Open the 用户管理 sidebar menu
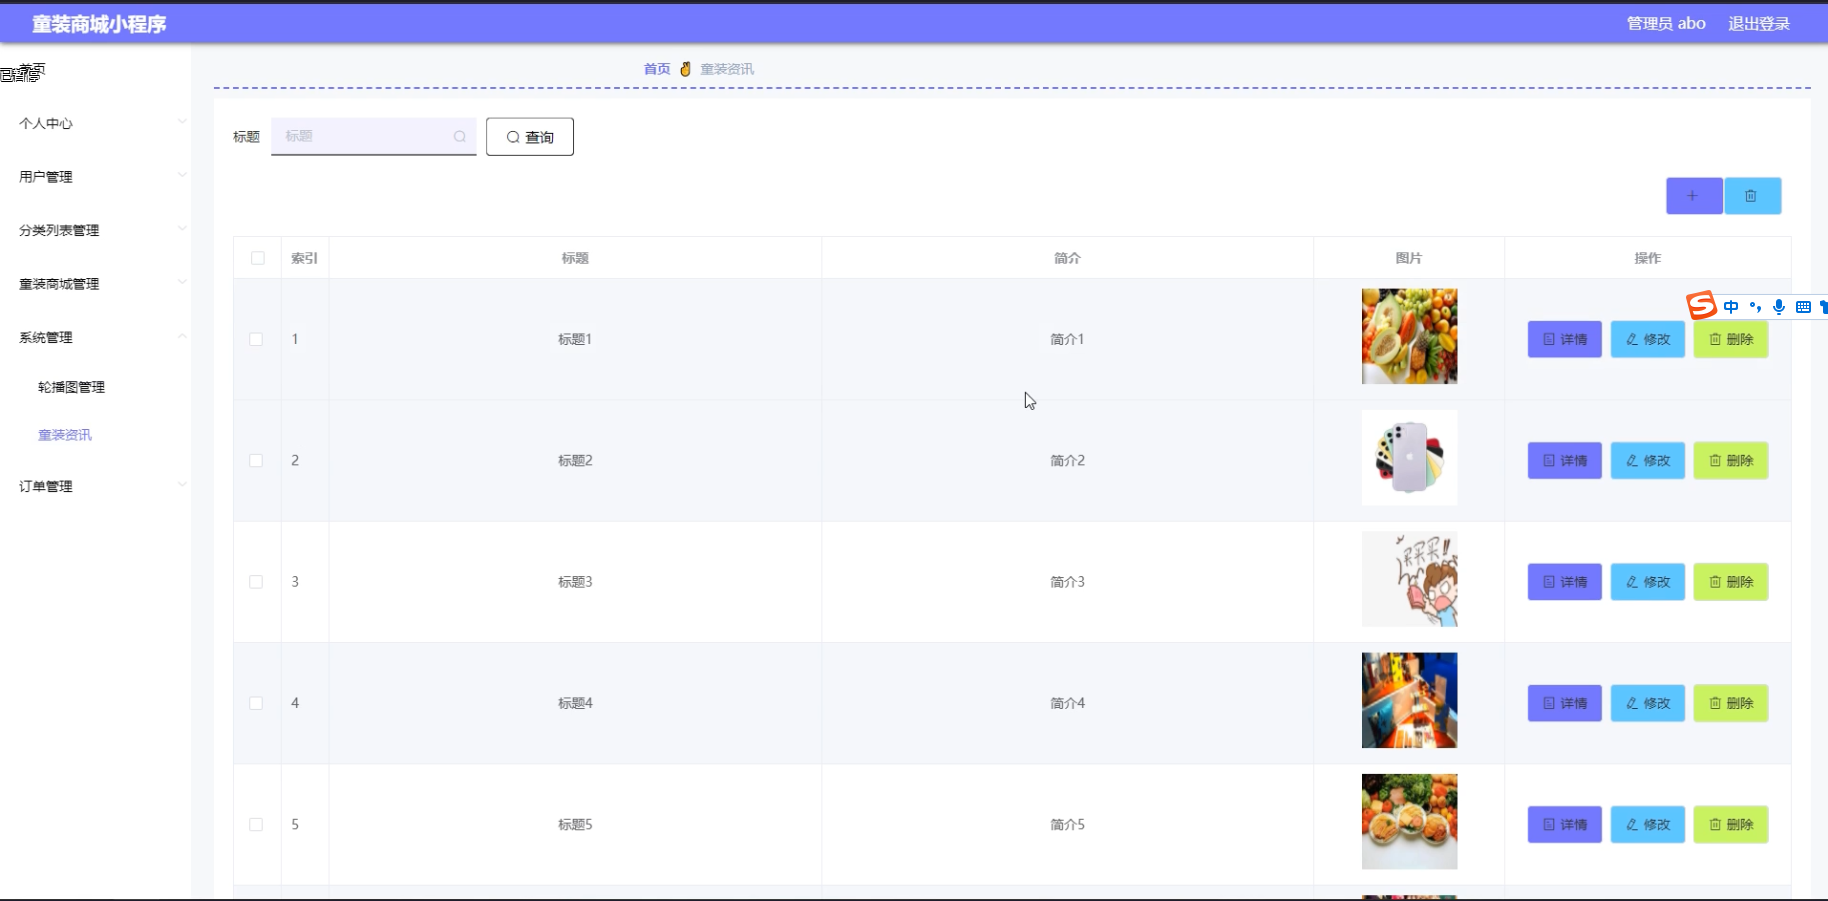Image resolution: width=1828 pixels, height=901 pixels. [95, 177]
